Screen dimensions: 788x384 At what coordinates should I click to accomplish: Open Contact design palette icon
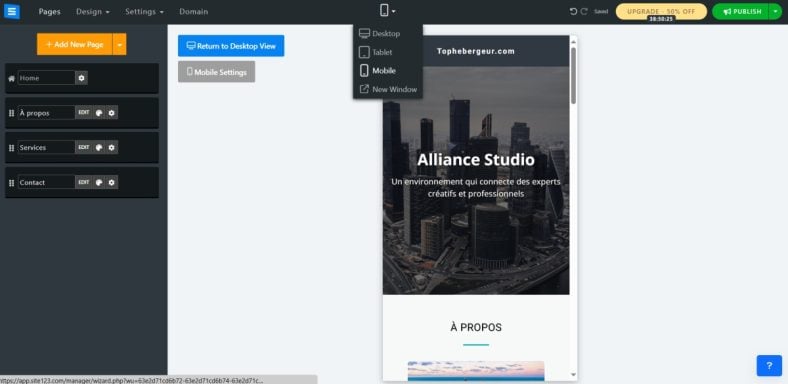coord(99,182)
